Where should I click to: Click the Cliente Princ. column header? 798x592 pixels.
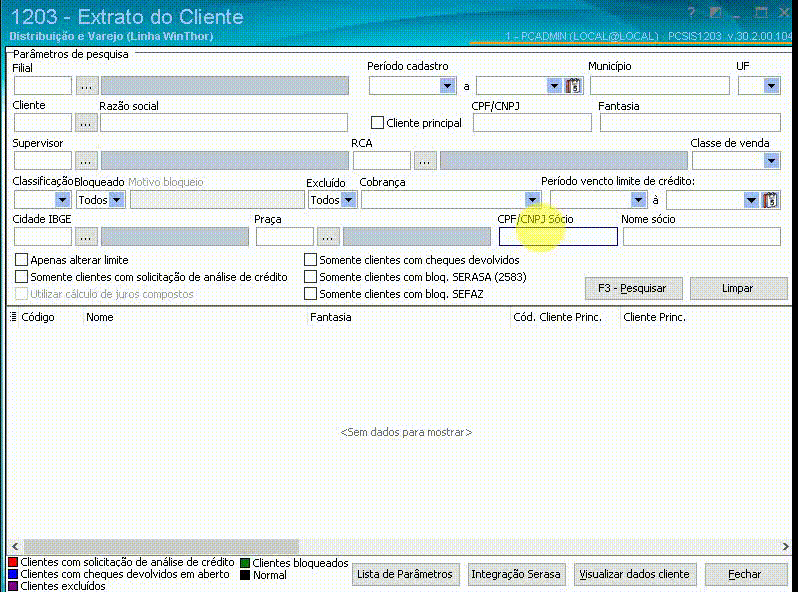point(654,317)
